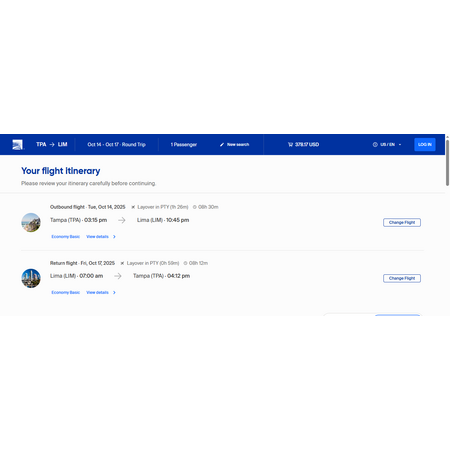Expand return flight View details chevron
The image size is (450, 450).
point(114,292)
